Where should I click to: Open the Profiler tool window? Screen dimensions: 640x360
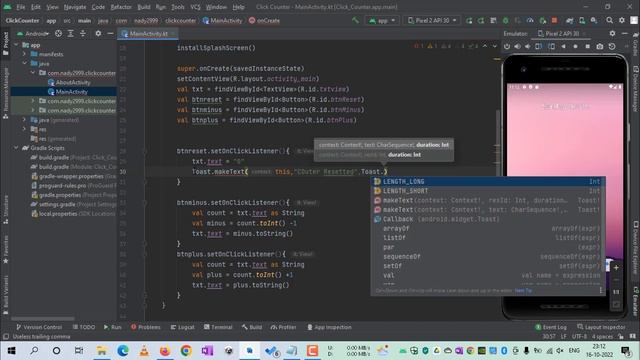pos(283,327)
